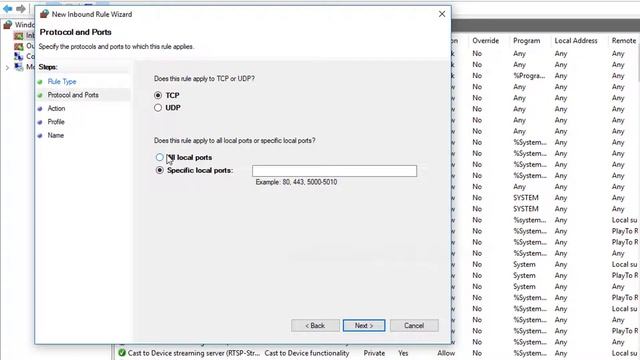Click the blue bullet beside Profile
Screen dimensions: 640x360
pyautogui.click(x=40, y=122)
